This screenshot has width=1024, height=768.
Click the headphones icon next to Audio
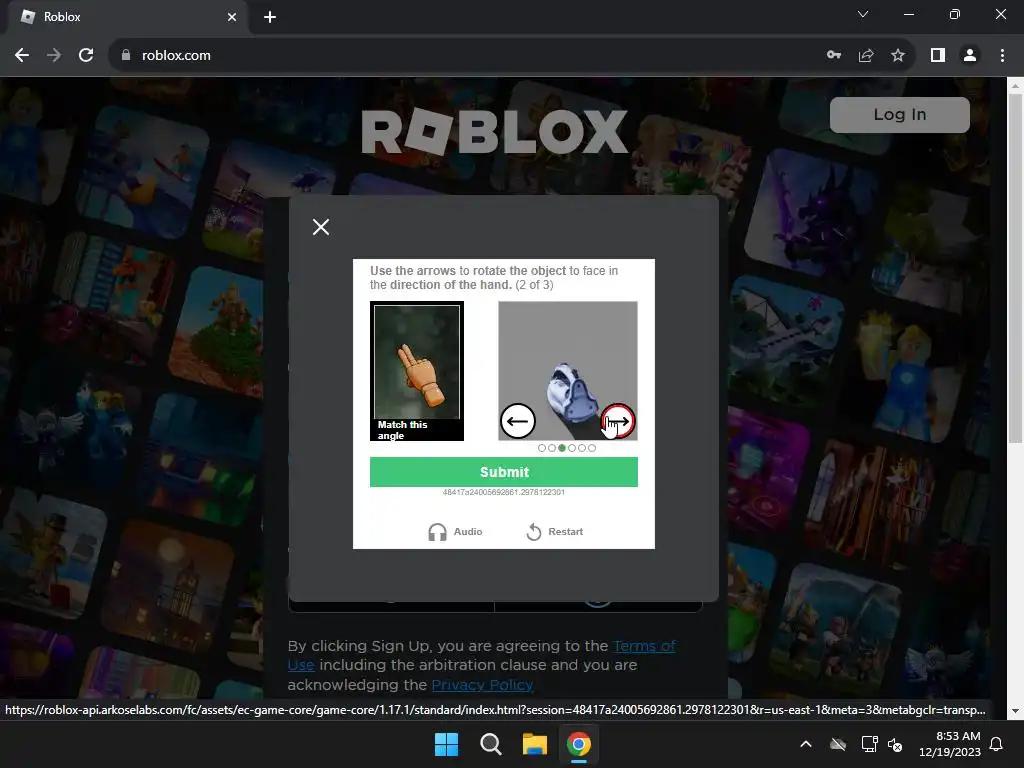(437, 532)
